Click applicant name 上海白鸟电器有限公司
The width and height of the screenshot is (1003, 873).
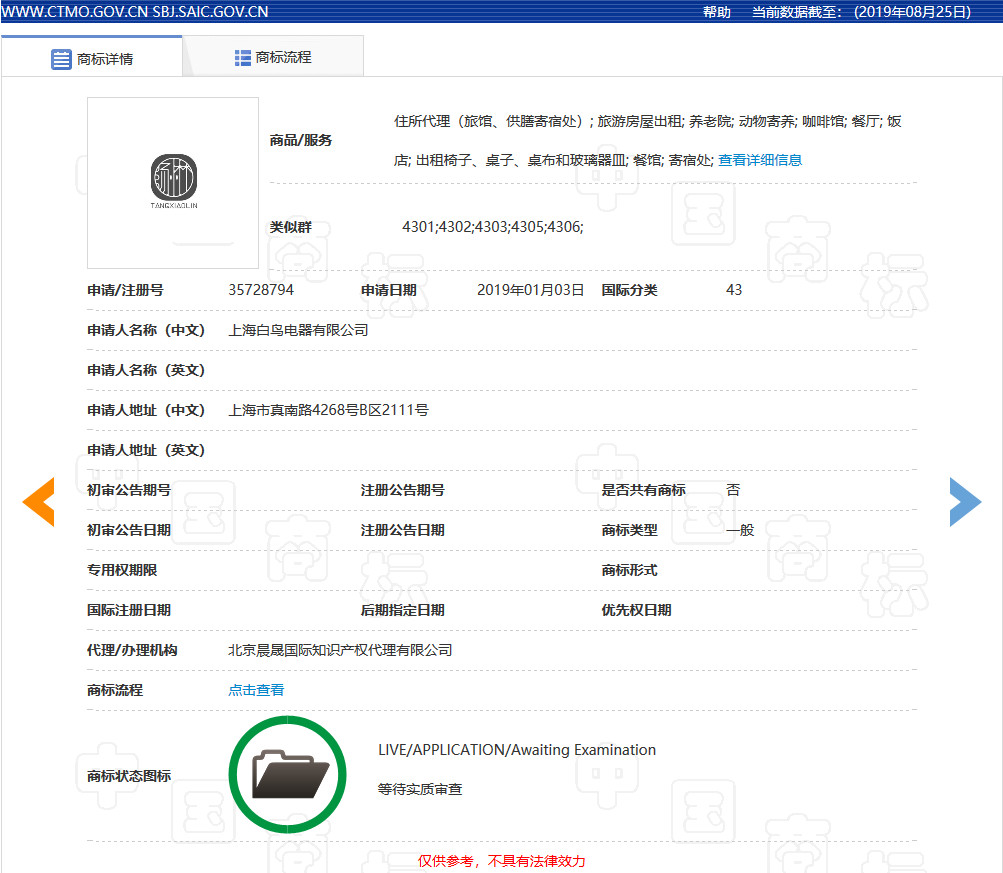[299, 330]
